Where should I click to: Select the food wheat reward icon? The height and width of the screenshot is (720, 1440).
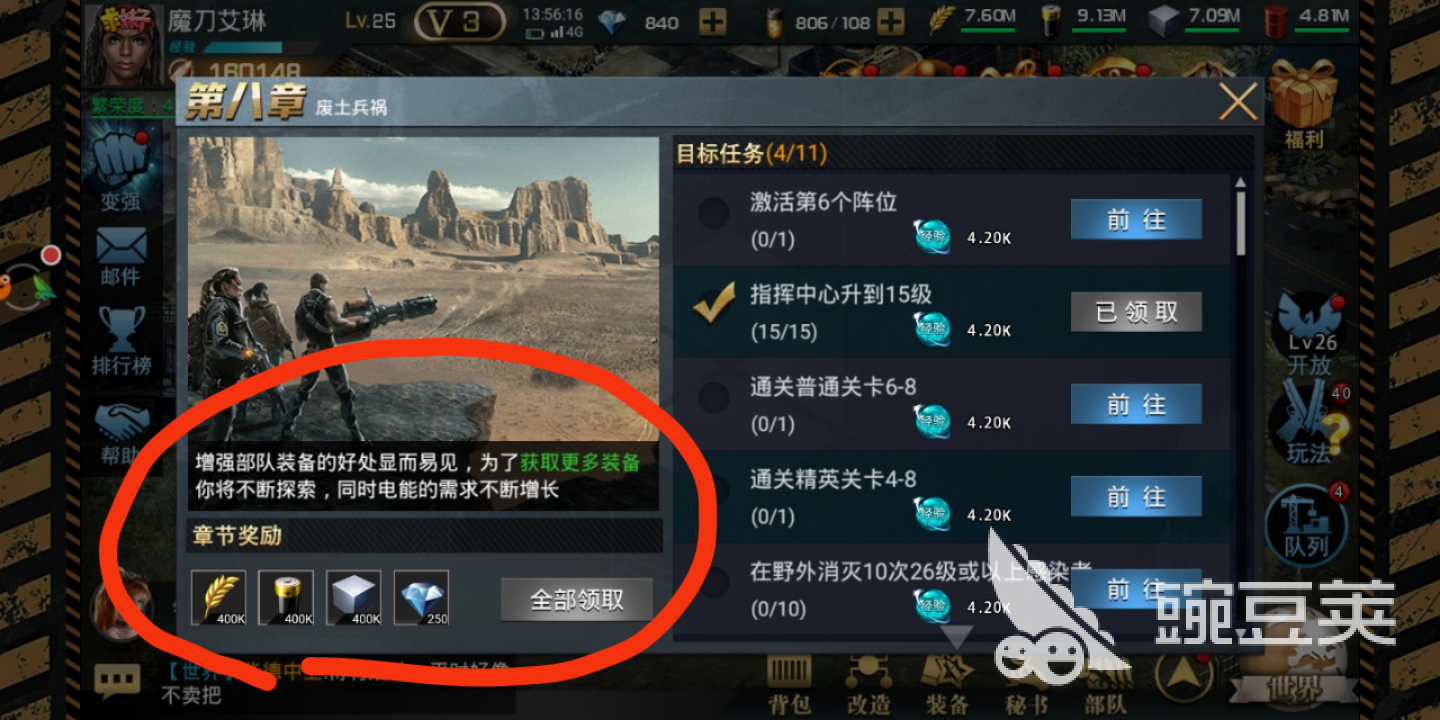click(218, 598)
